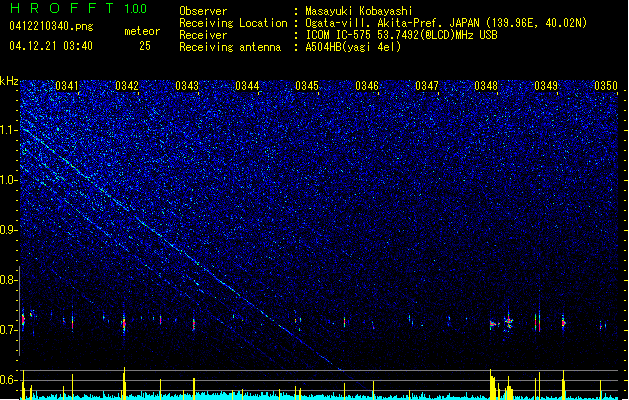Viewport: 629px width, 400px height.
Task: Click the 0343 time marker
Action: 187,86
